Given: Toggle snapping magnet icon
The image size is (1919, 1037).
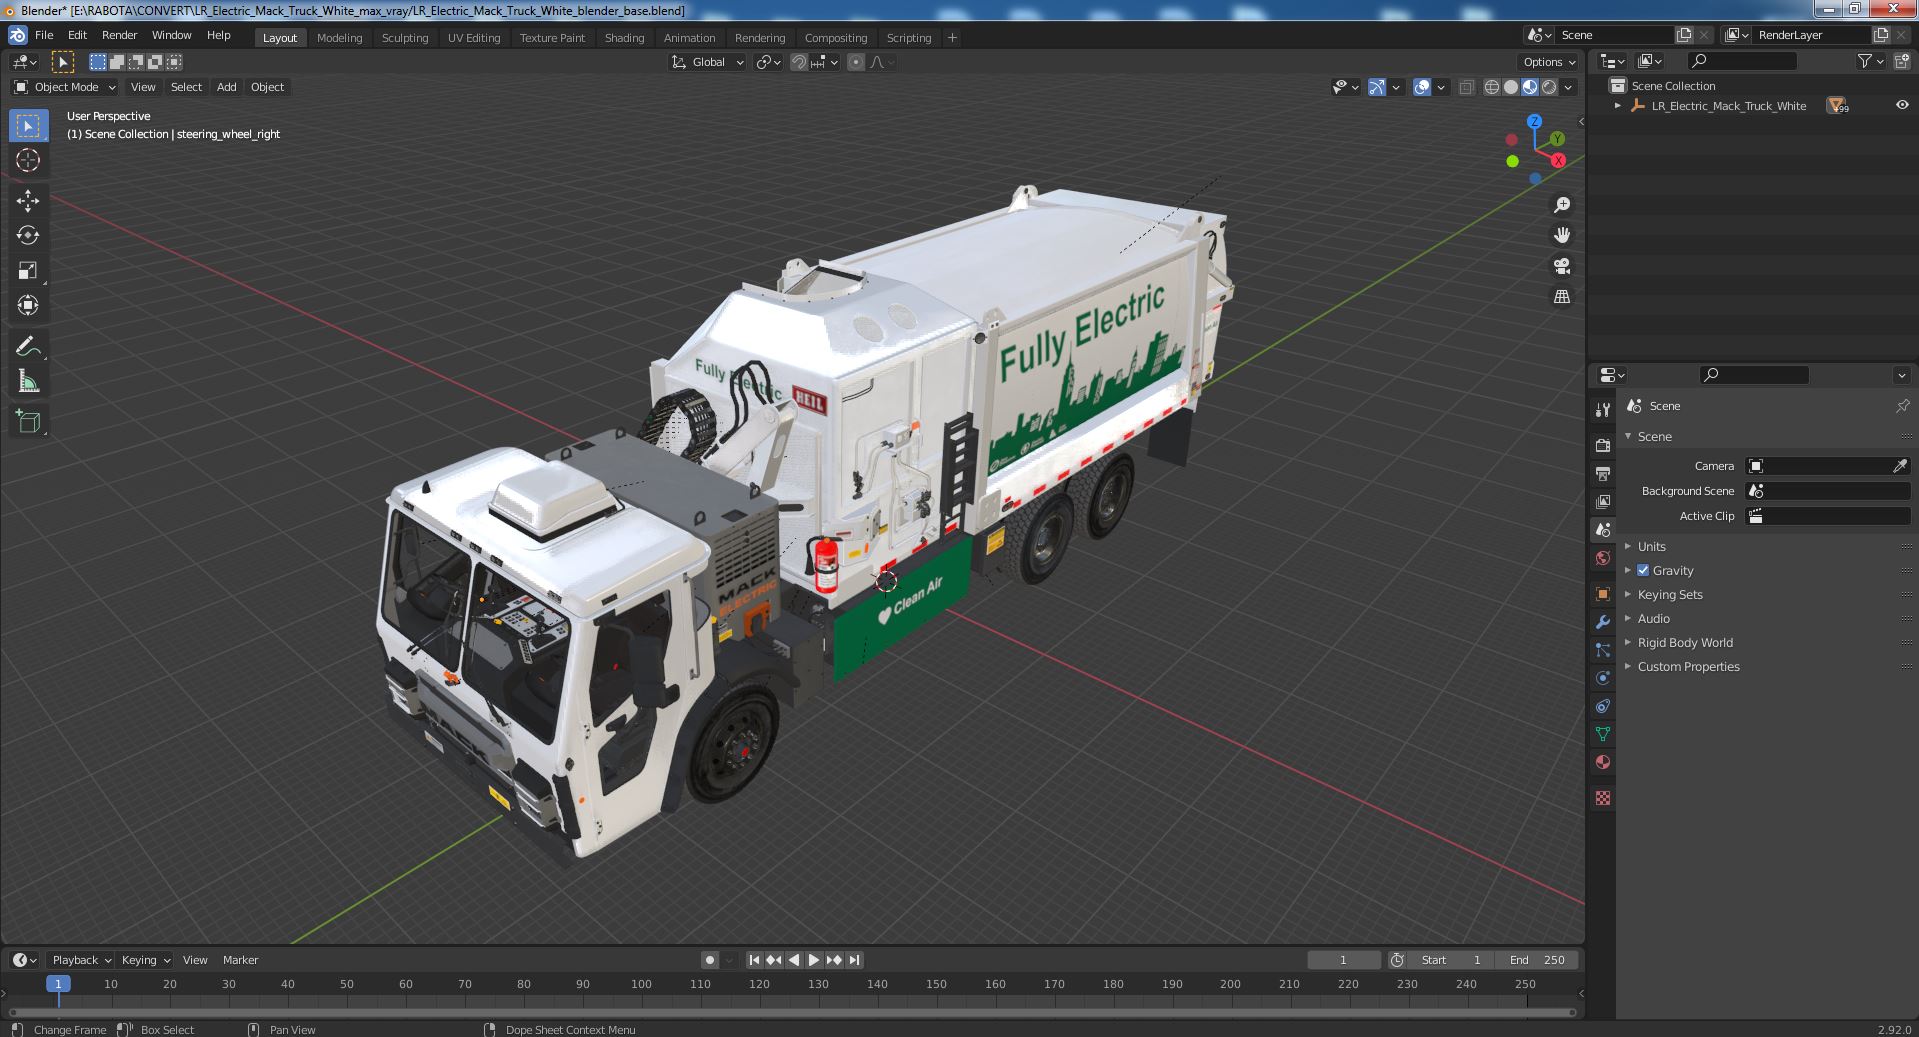Looking at the screenshot, I should click(x=798, y=62).
